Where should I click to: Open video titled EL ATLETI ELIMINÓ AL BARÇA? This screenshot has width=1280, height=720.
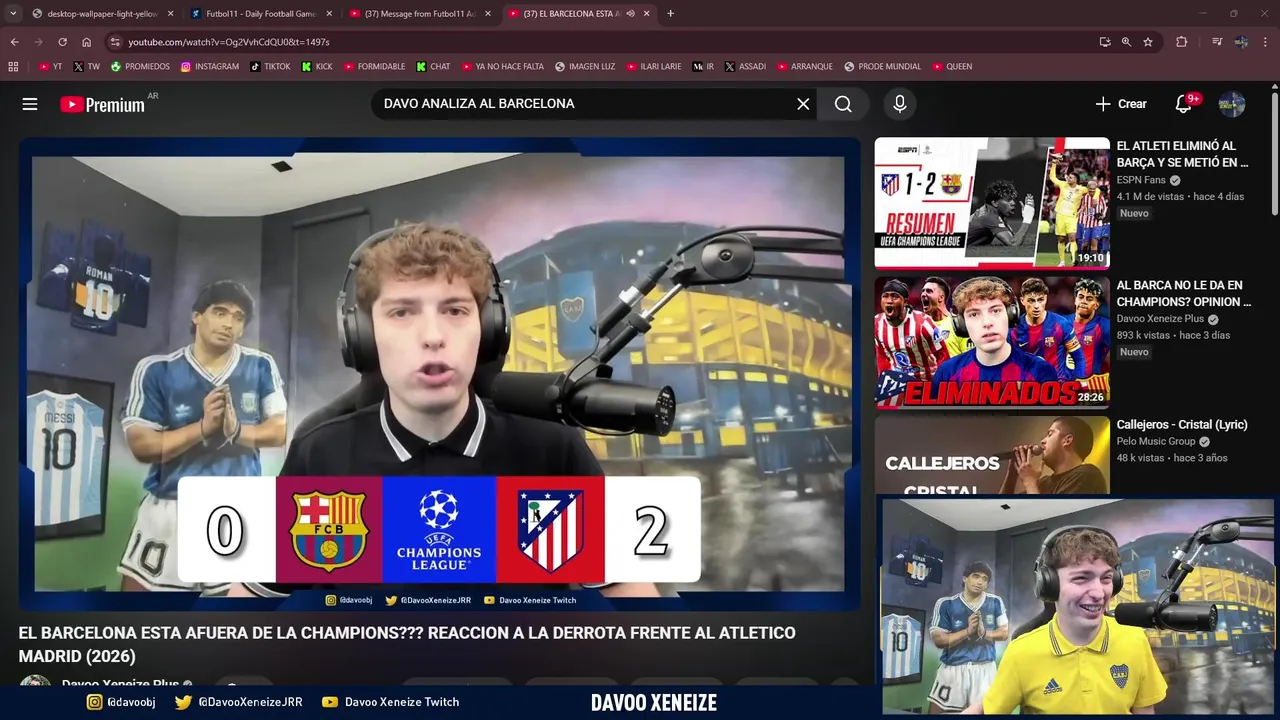tap(1182, 154)
